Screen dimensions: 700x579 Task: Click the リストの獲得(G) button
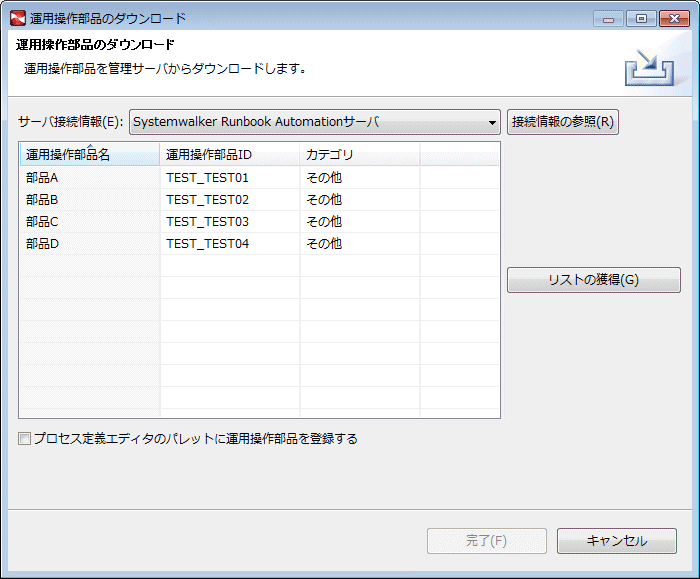tap(594, 280)
